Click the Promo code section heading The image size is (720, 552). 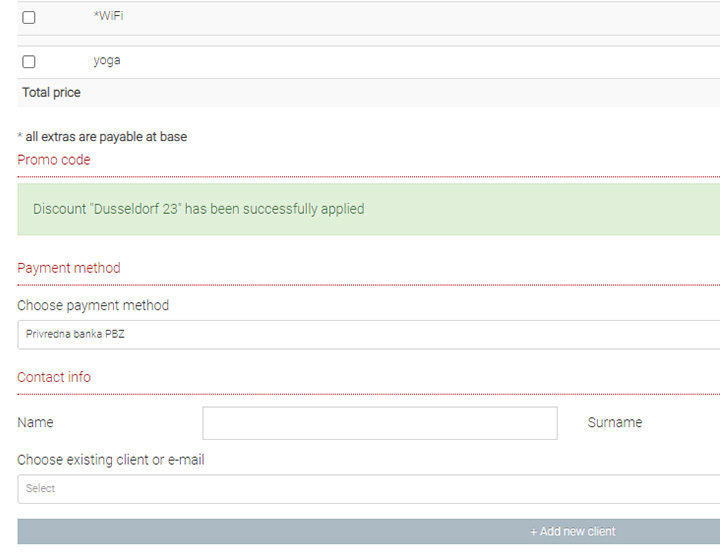click(54, 160)
